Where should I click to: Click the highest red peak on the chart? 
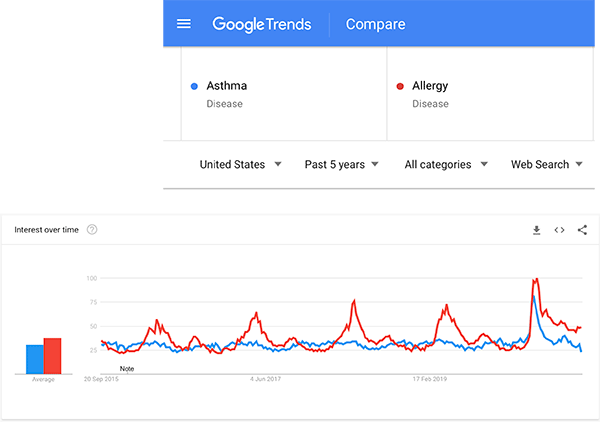(537, 280)
